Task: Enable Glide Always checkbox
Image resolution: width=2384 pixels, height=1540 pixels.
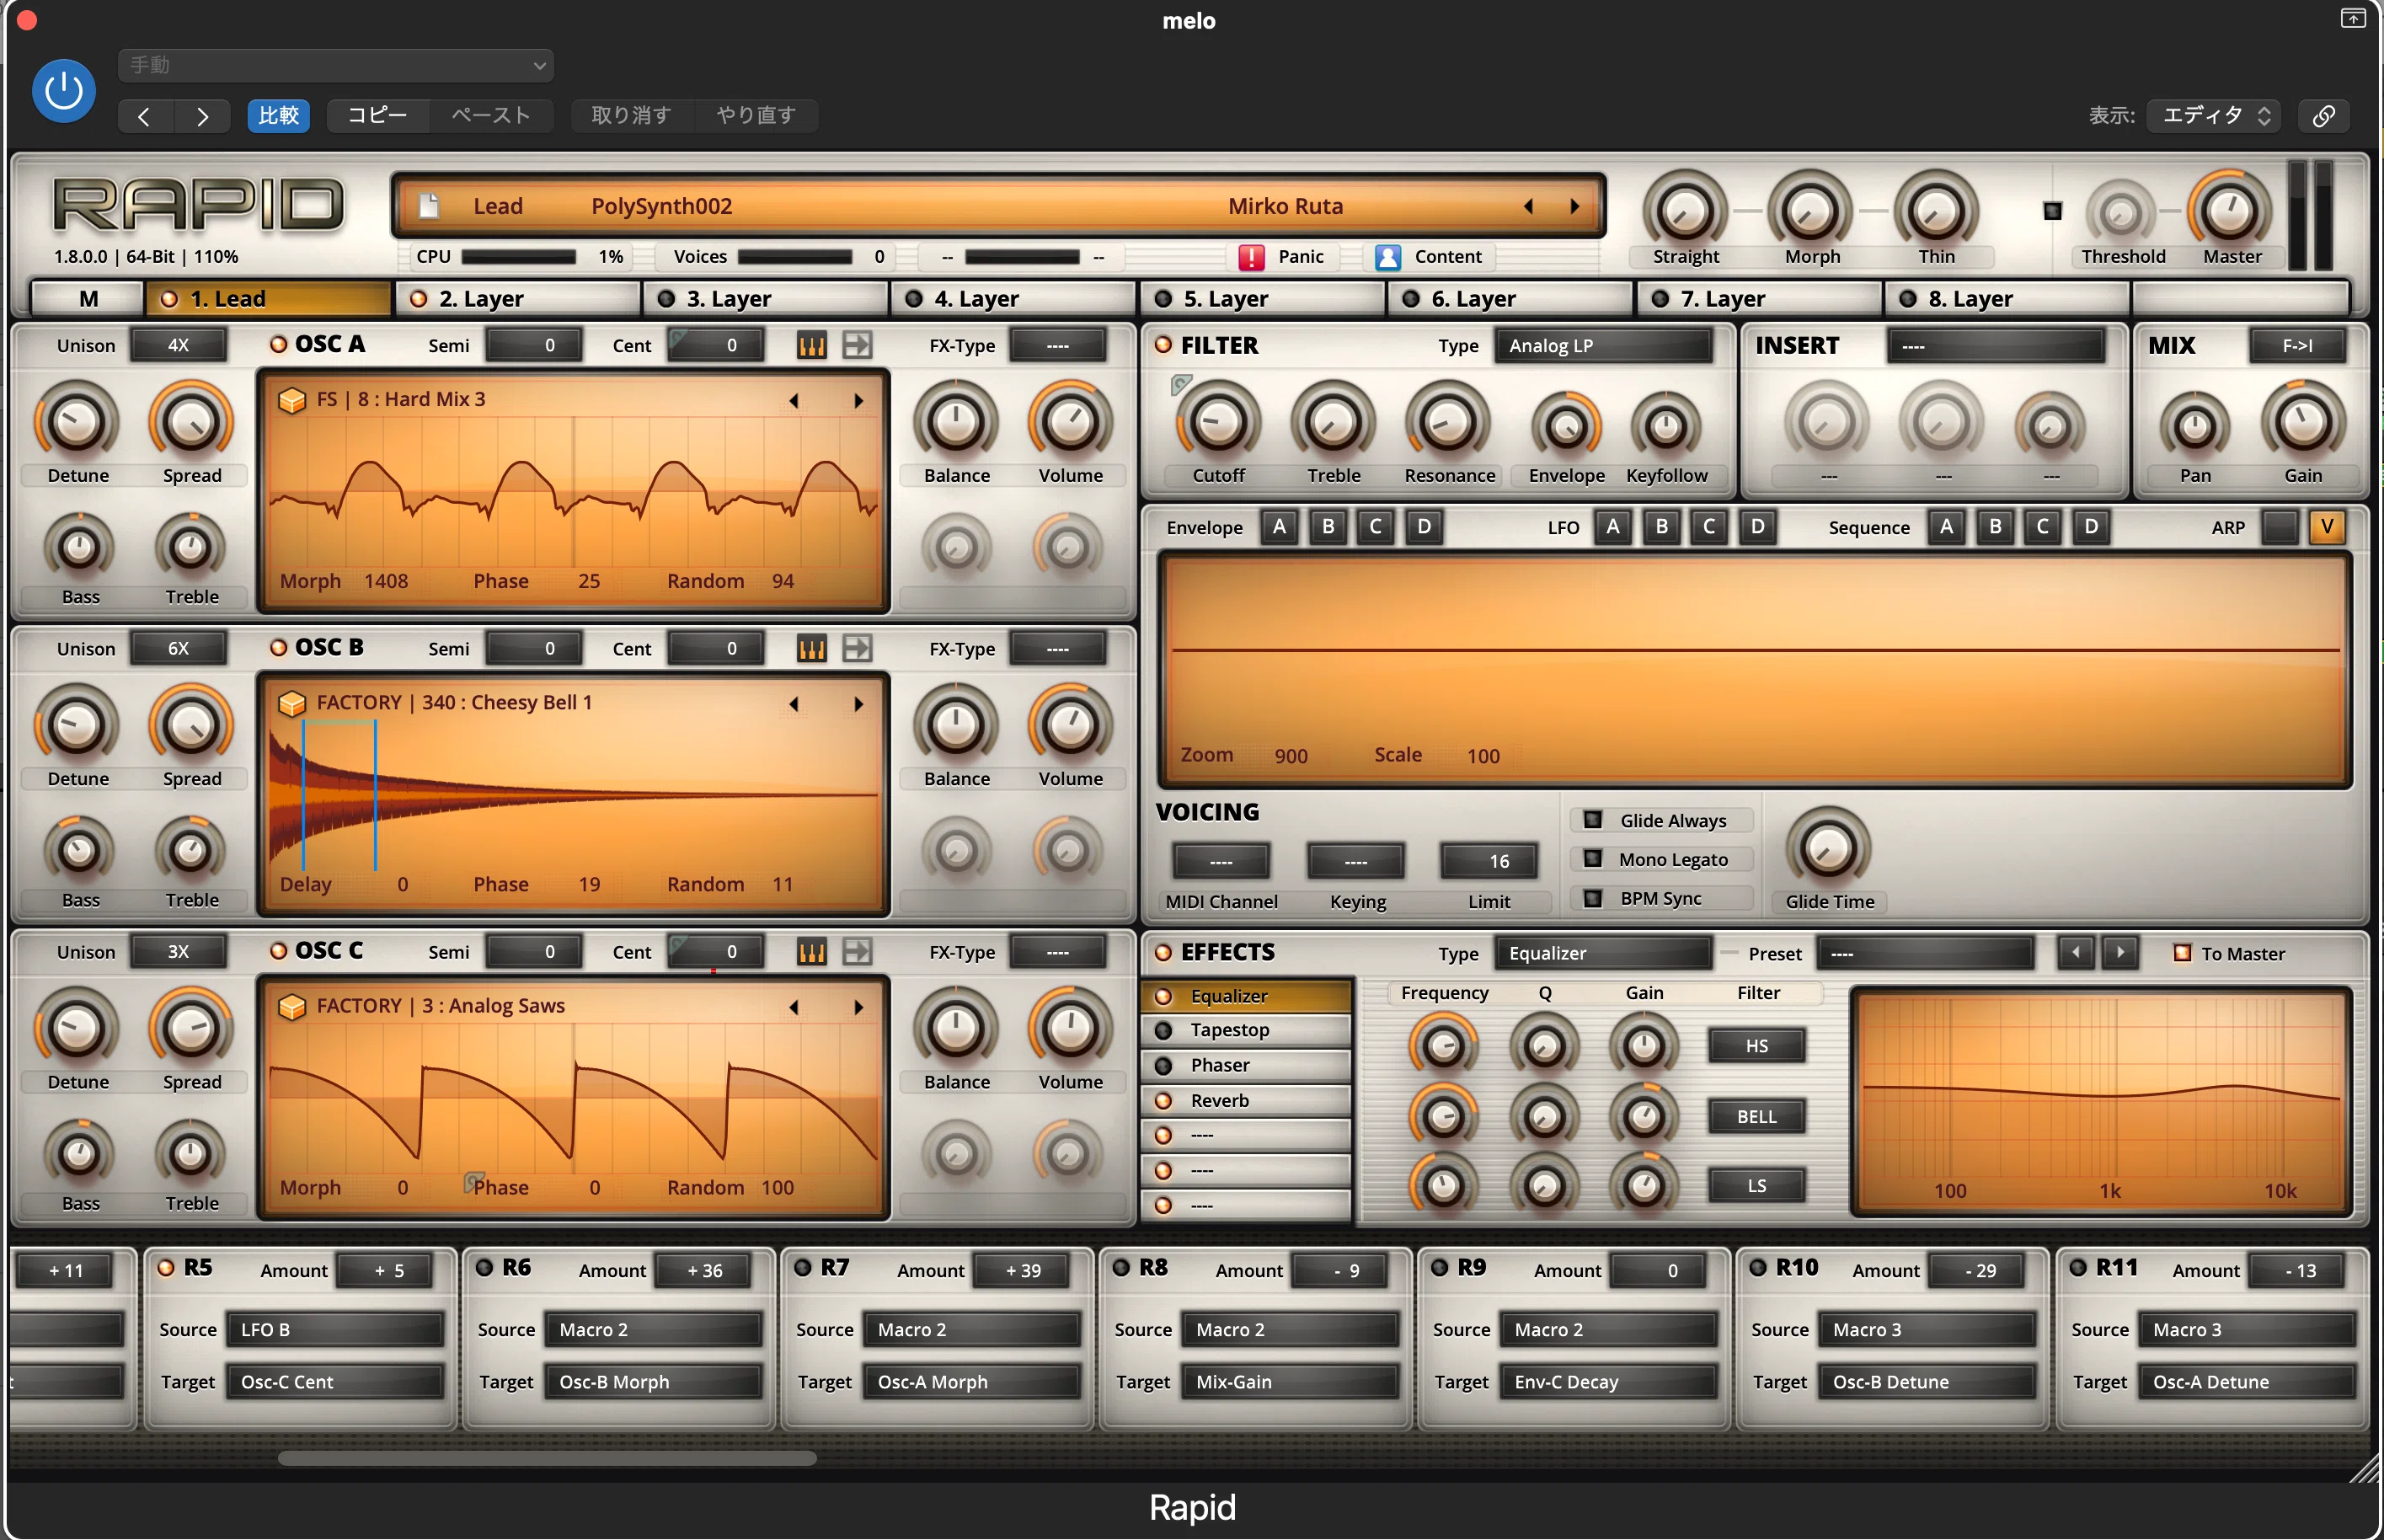Action: (x=1593, y=820)
